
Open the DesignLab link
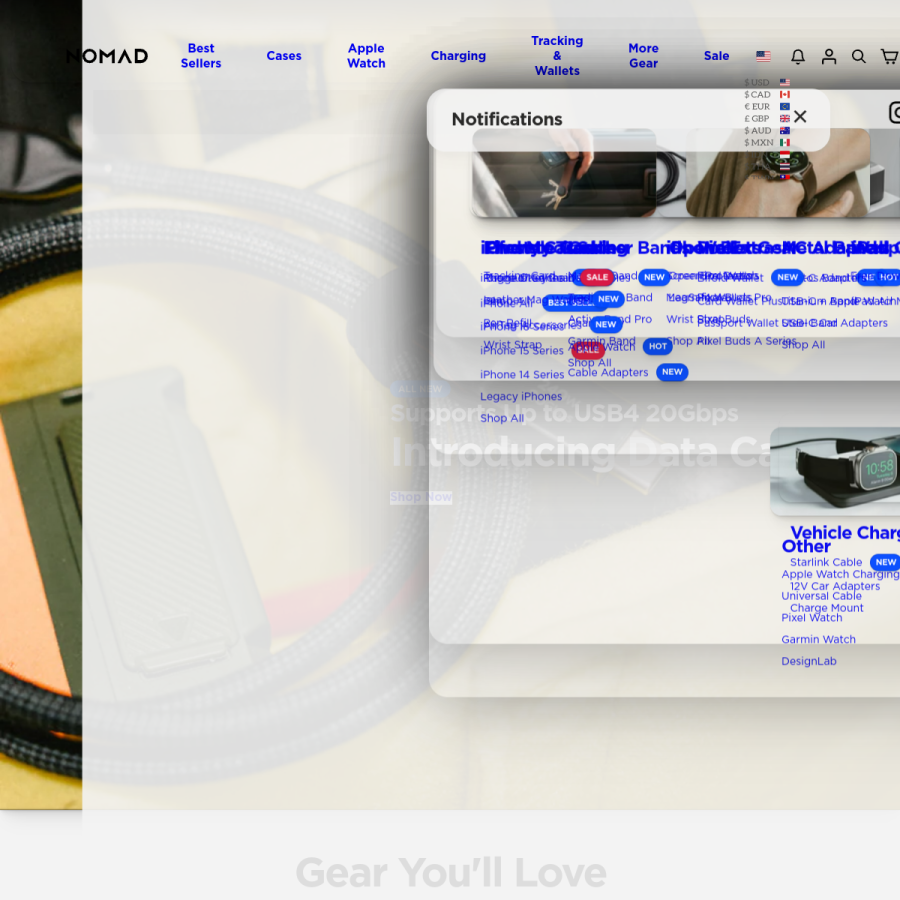[x=809, y=662]
